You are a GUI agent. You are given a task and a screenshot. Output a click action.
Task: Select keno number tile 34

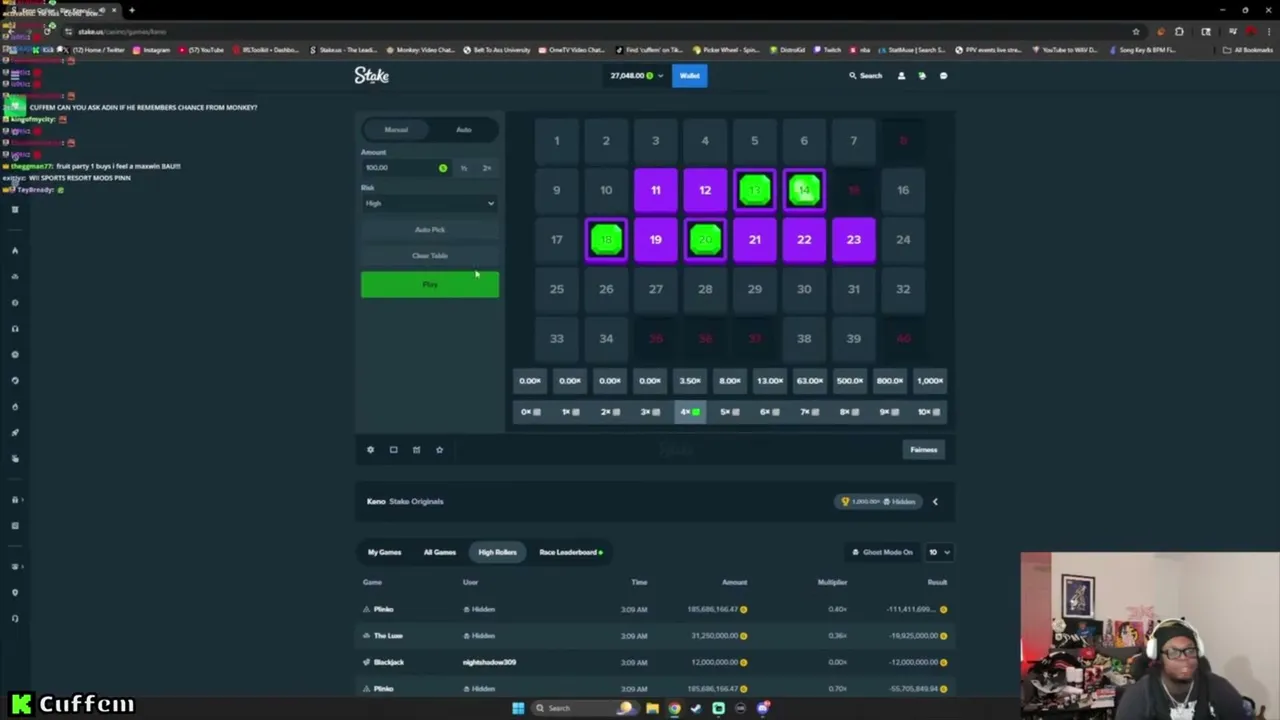pos(606,339)
